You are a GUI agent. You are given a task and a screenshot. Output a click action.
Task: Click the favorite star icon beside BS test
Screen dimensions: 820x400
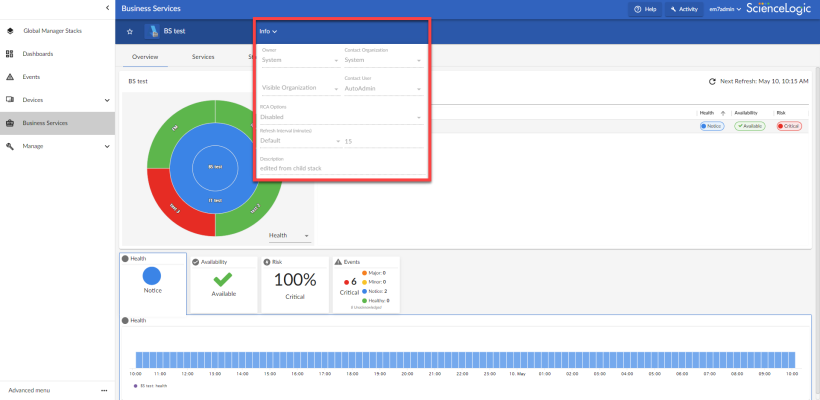[x=129, y=31]
